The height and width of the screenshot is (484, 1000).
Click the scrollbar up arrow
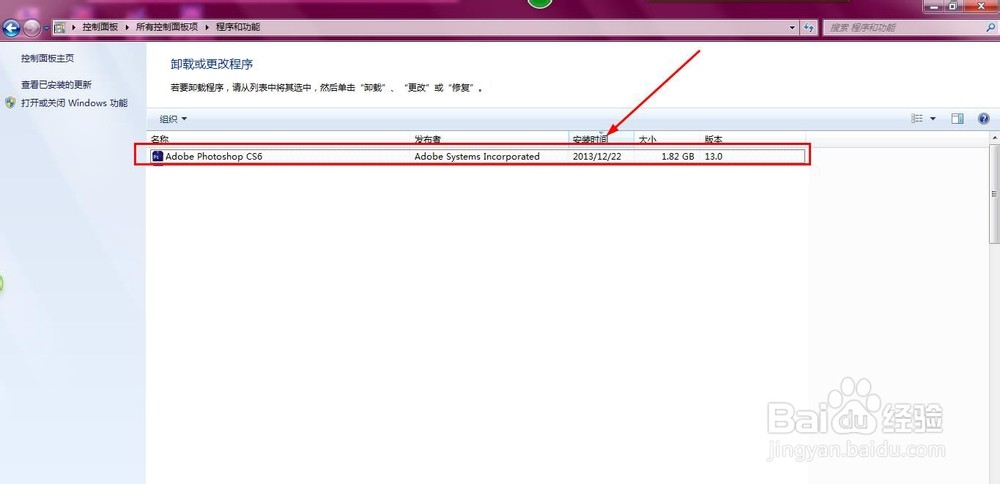(x=994, y=138)
